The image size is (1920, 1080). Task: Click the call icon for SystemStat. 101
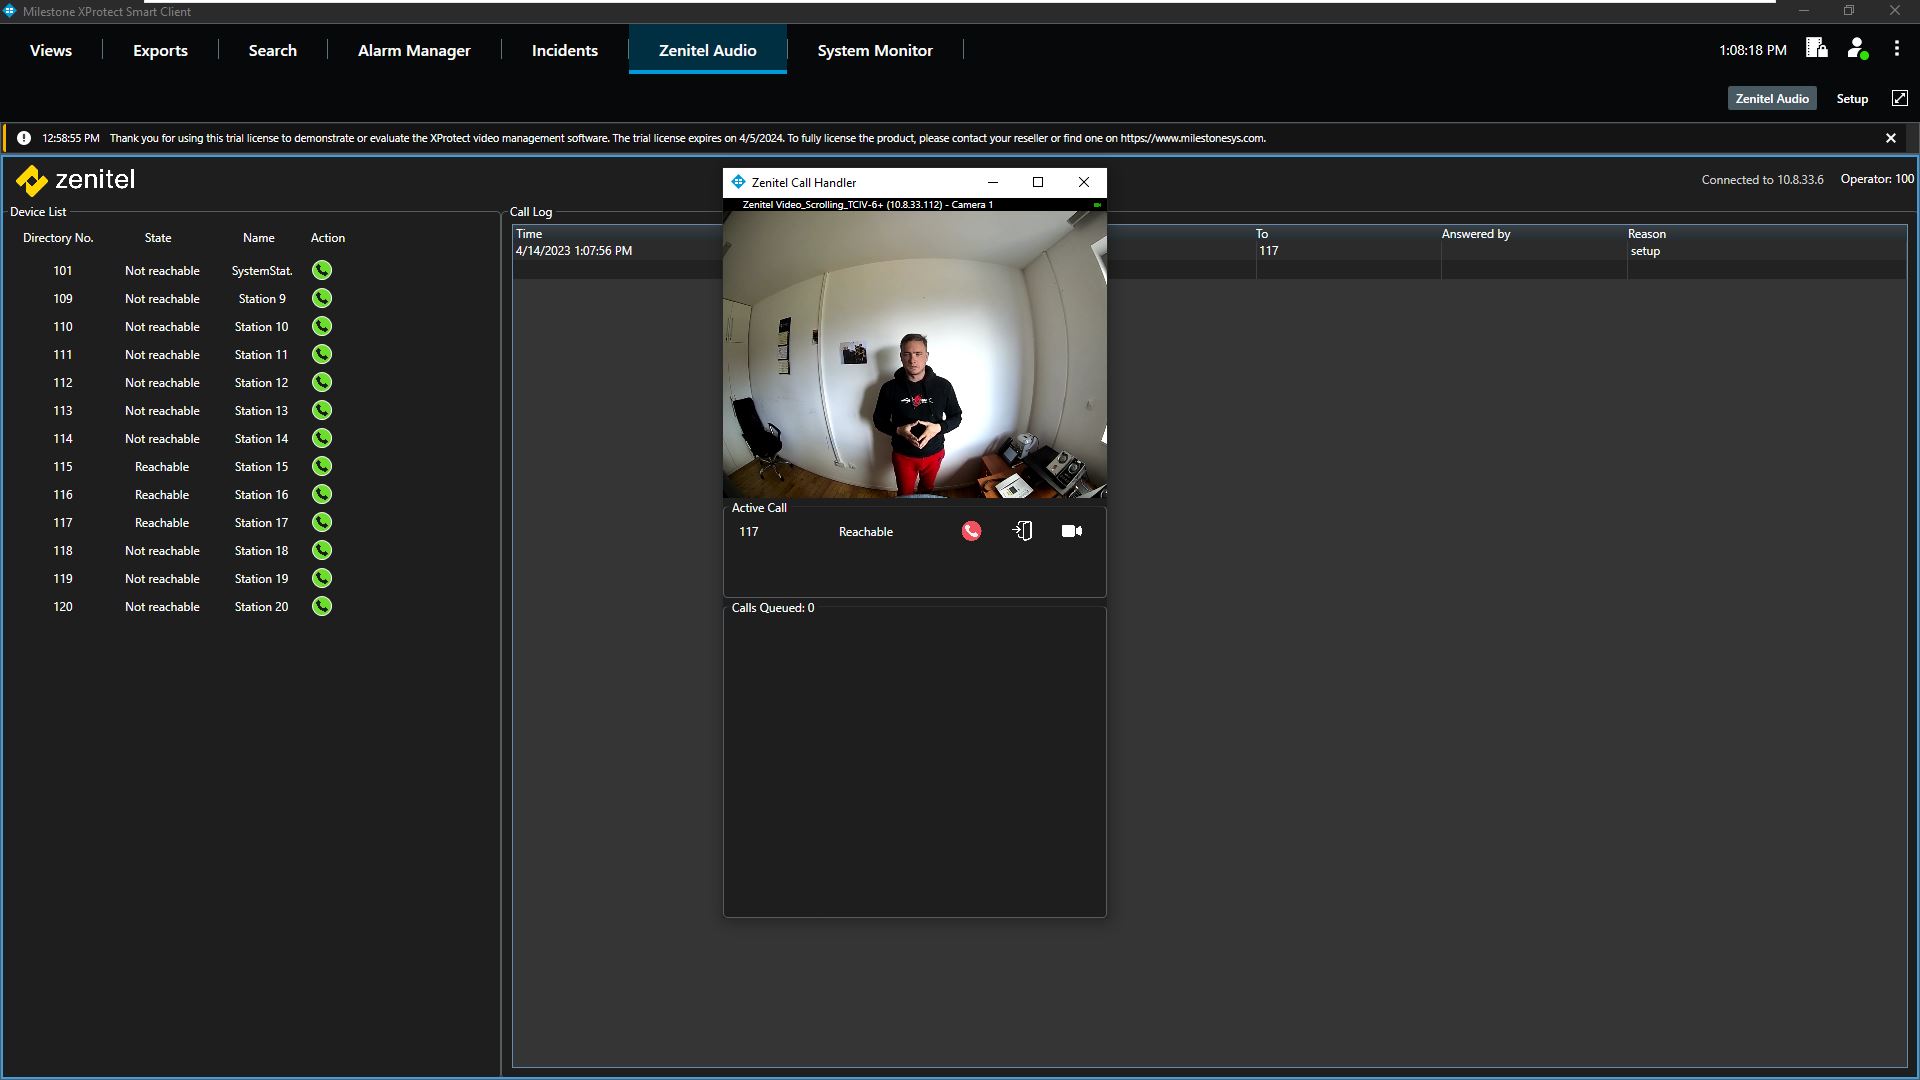[321, 271]
